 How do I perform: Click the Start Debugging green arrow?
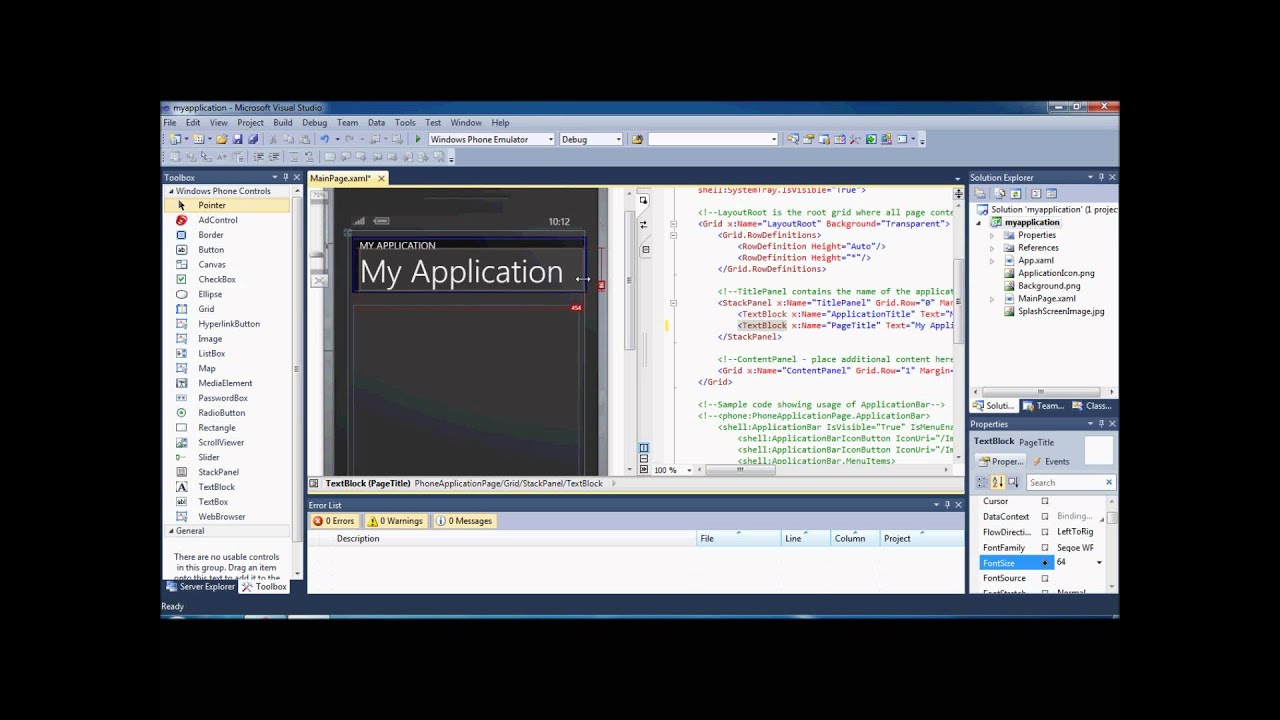point(418,139)
